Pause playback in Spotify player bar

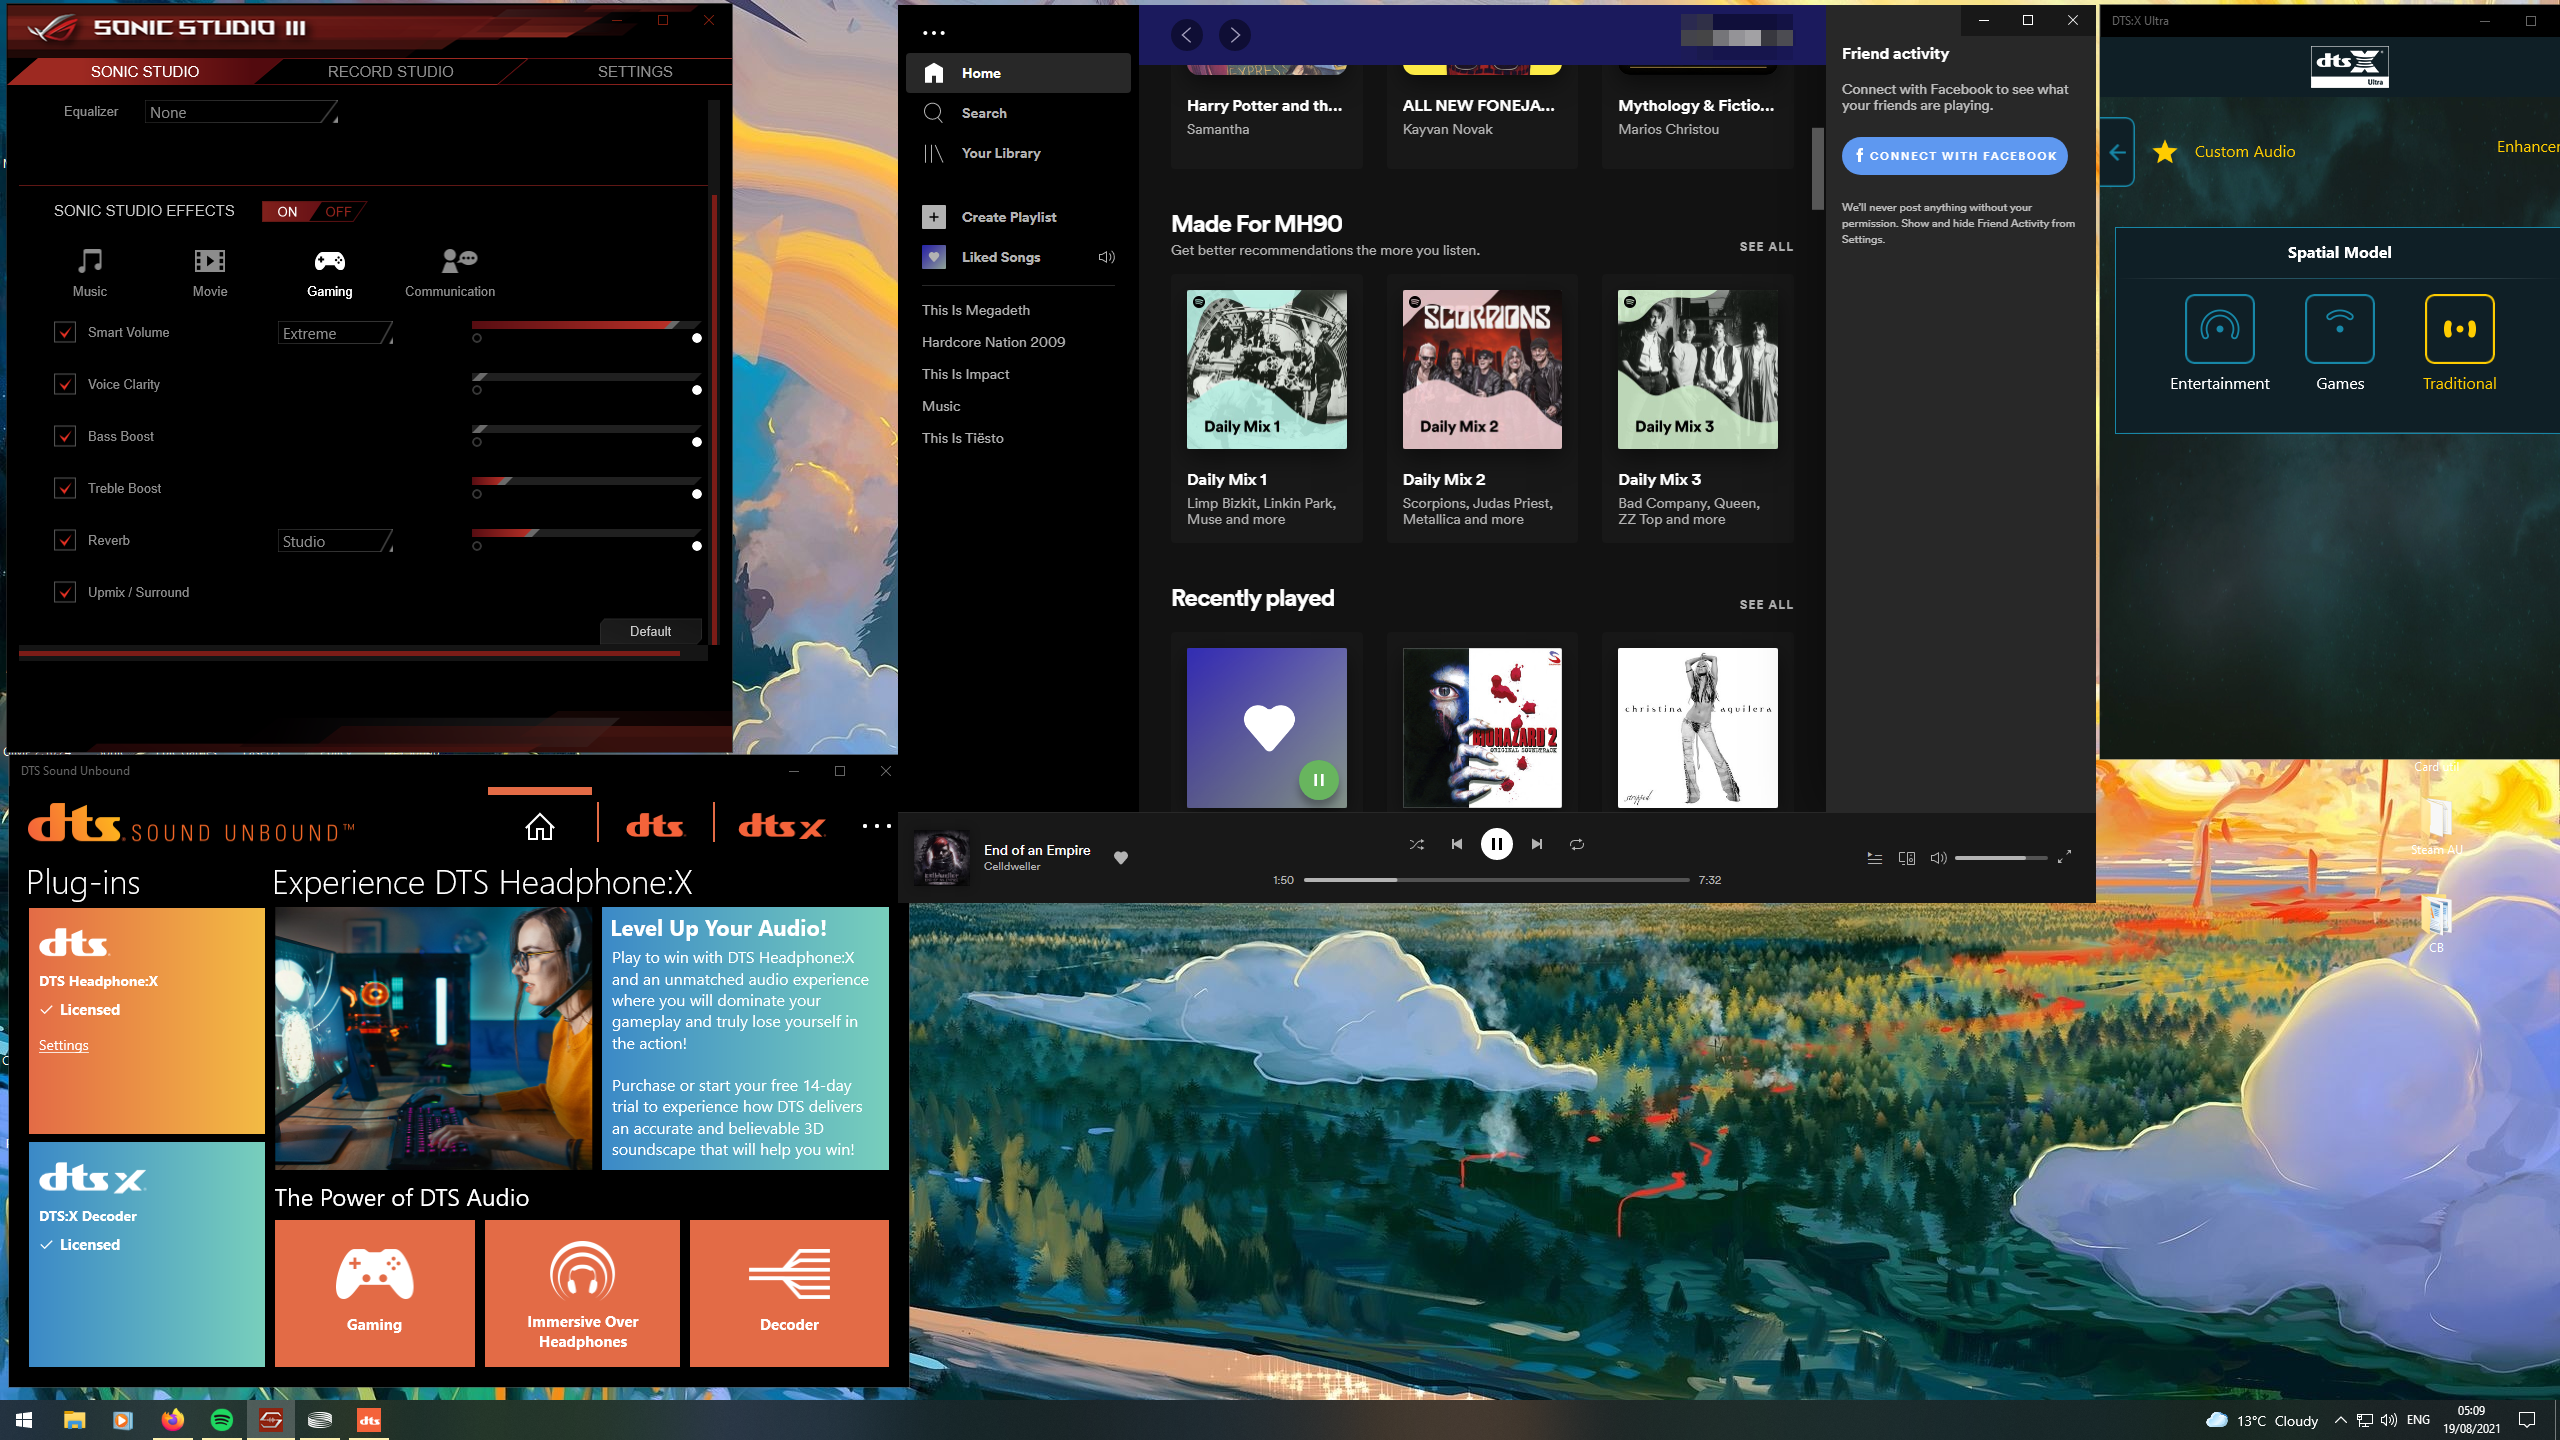pos(1497,844)
